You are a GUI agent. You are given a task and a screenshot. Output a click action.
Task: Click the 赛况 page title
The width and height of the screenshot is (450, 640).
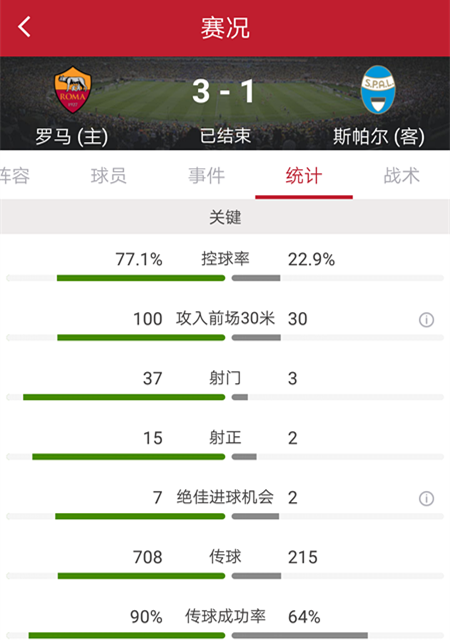225,28
